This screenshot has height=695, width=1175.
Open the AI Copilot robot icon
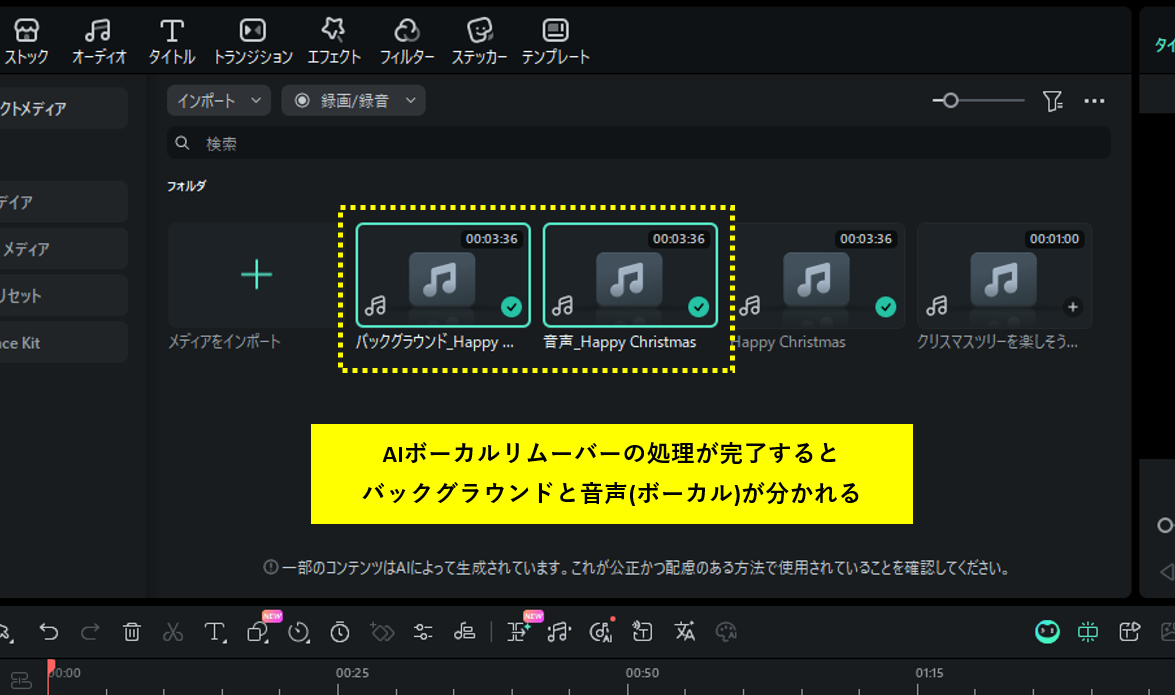(x=1046, y=632)
